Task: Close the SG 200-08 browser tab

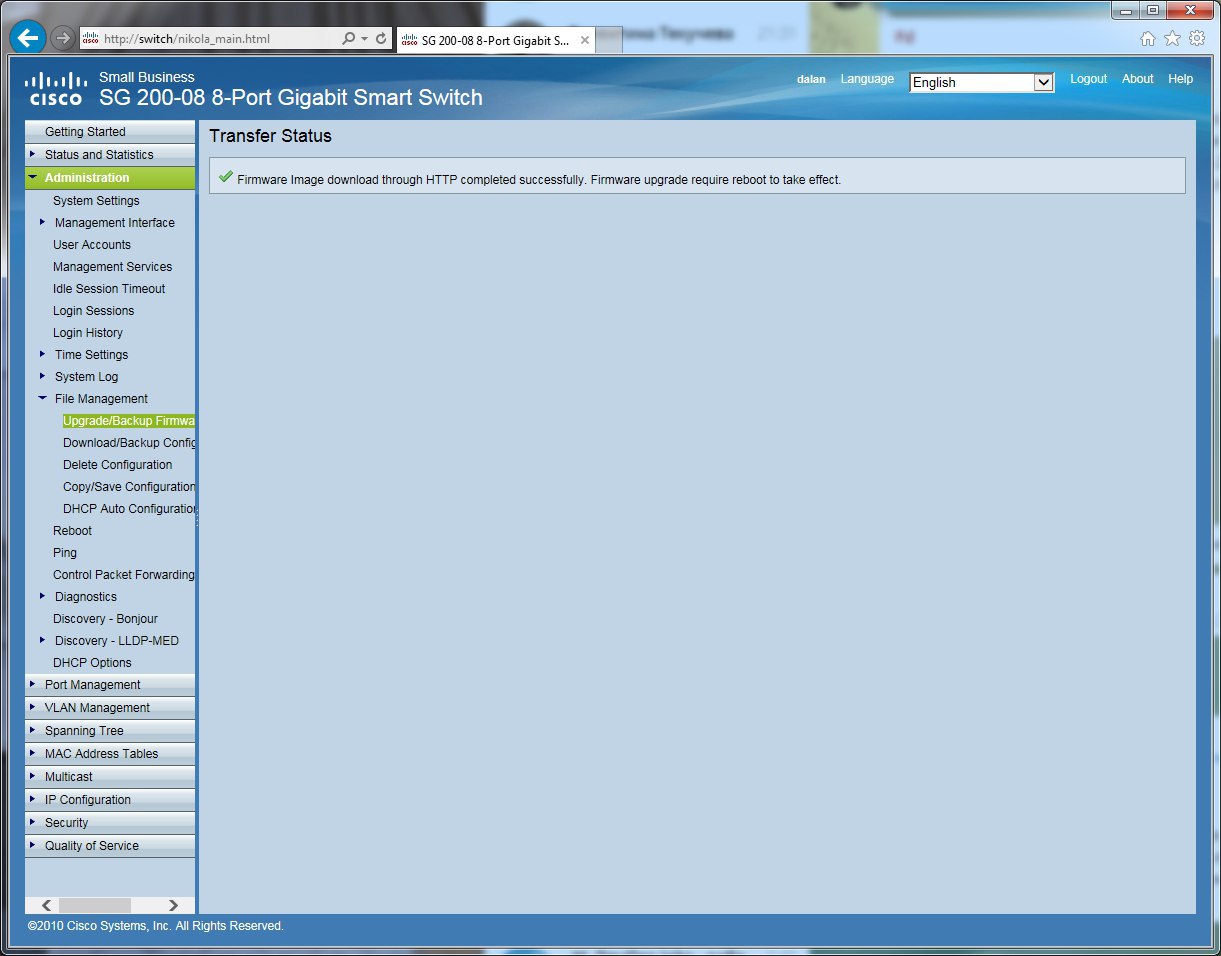Action: 585,40
